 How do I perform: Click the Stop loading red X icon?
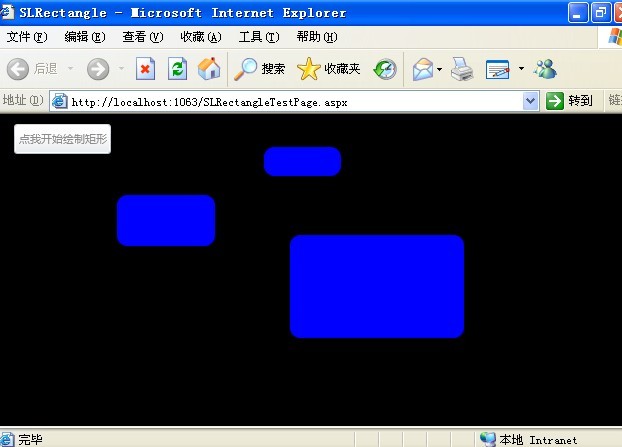click(x=145, y=69)
